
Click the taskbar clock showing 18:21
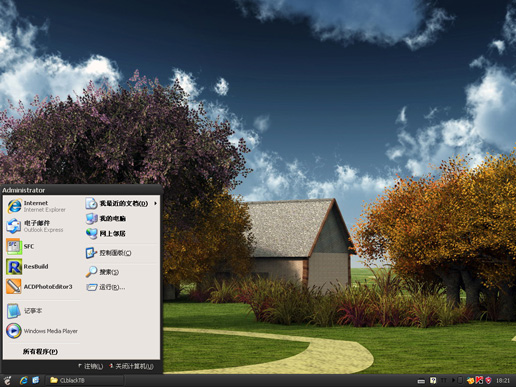point(503,380)
